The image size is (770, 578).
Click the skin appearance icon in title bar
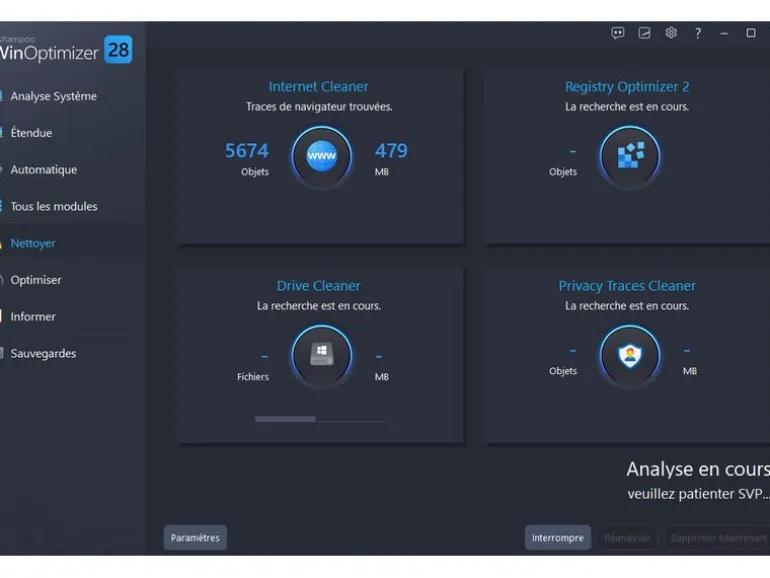pyautogui.click(x=644, y=33)
